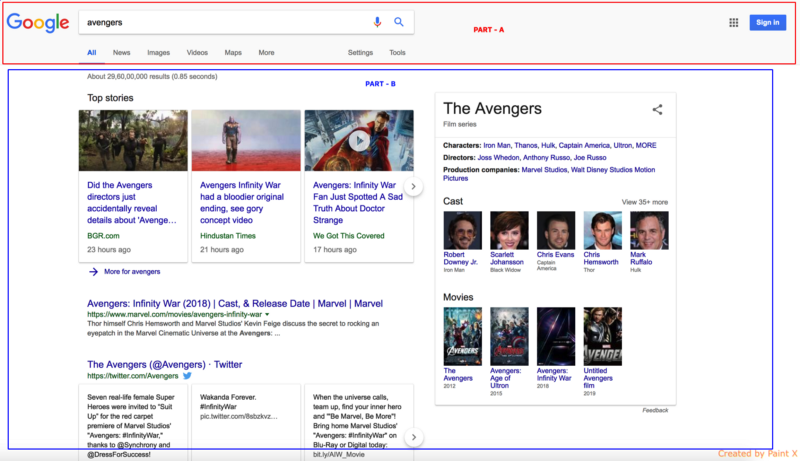Open search Settings
800x461 pixels.
tap(360, 53)
